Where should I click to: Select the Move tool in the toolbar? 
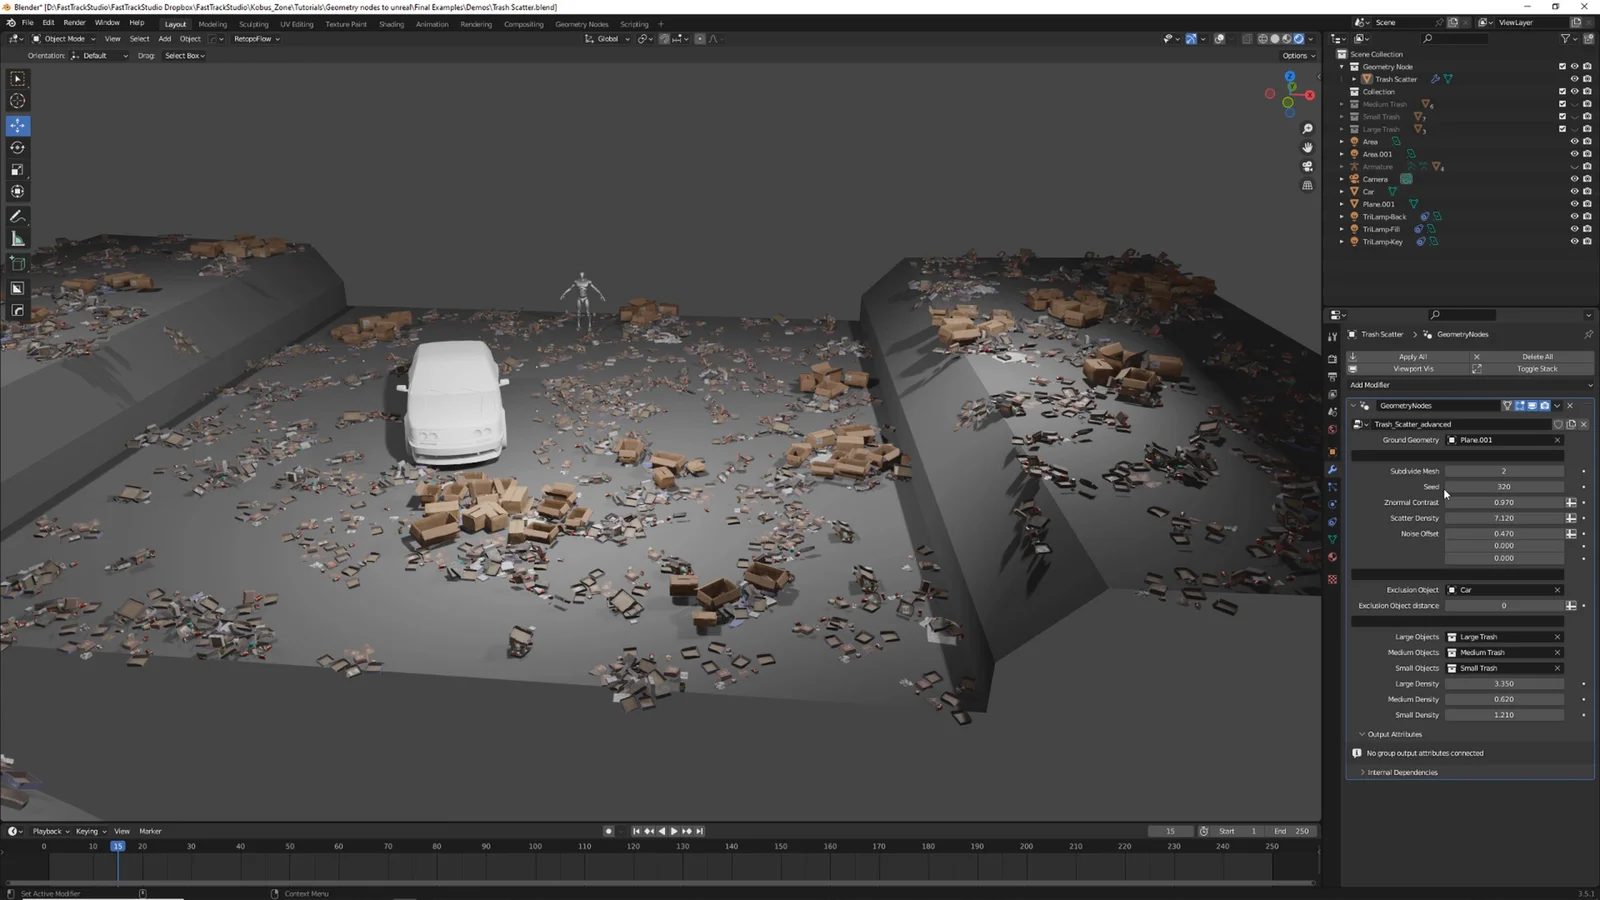click(x=17, y=126)
